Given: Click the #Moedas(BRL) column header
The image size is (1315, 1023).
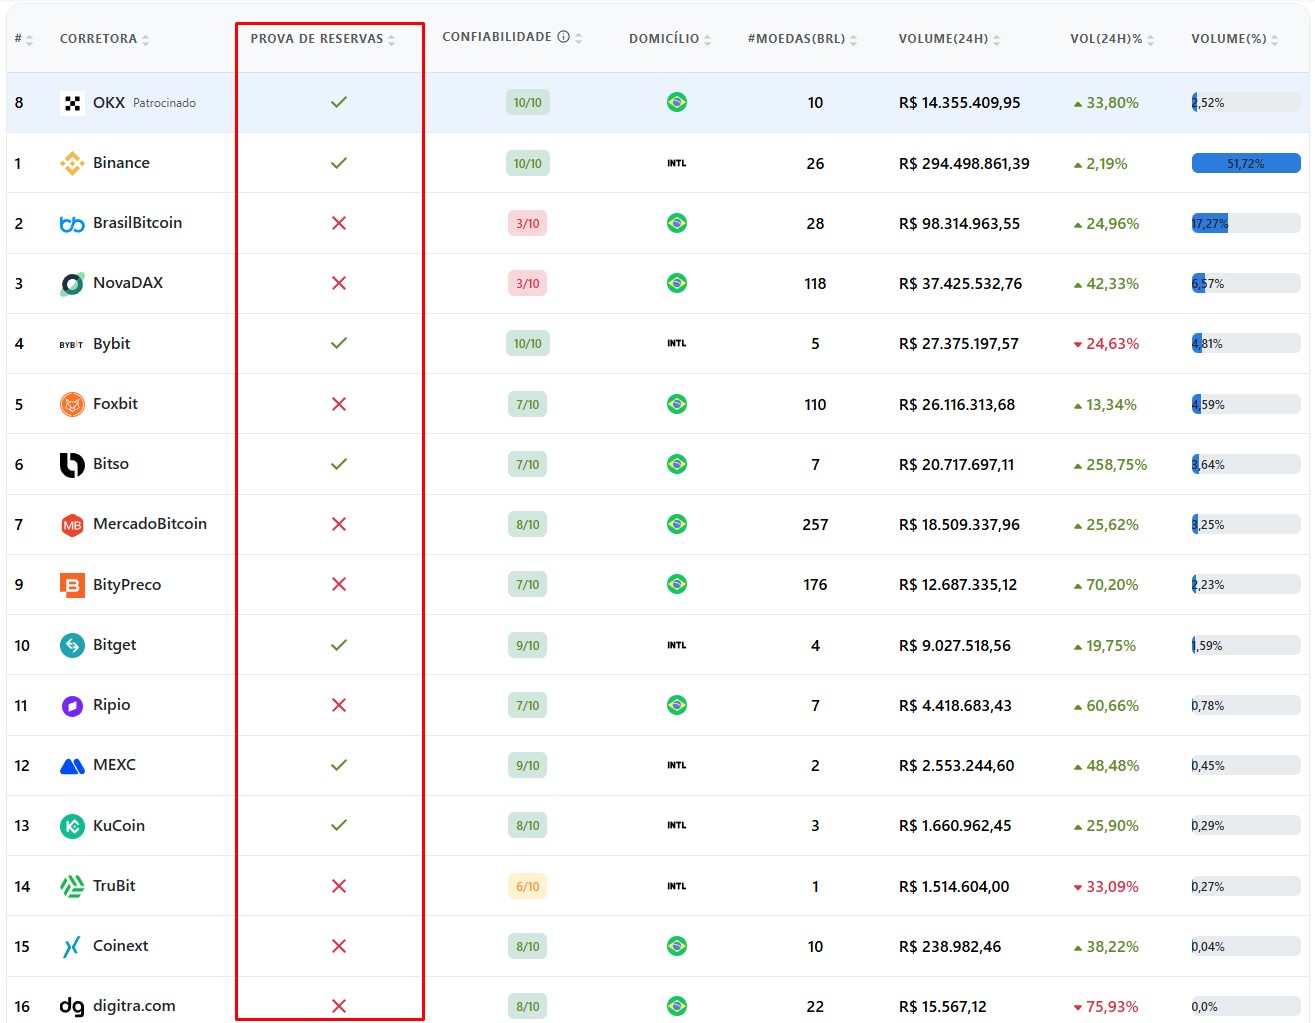Looking at the screenshot, I should (796, 39).
